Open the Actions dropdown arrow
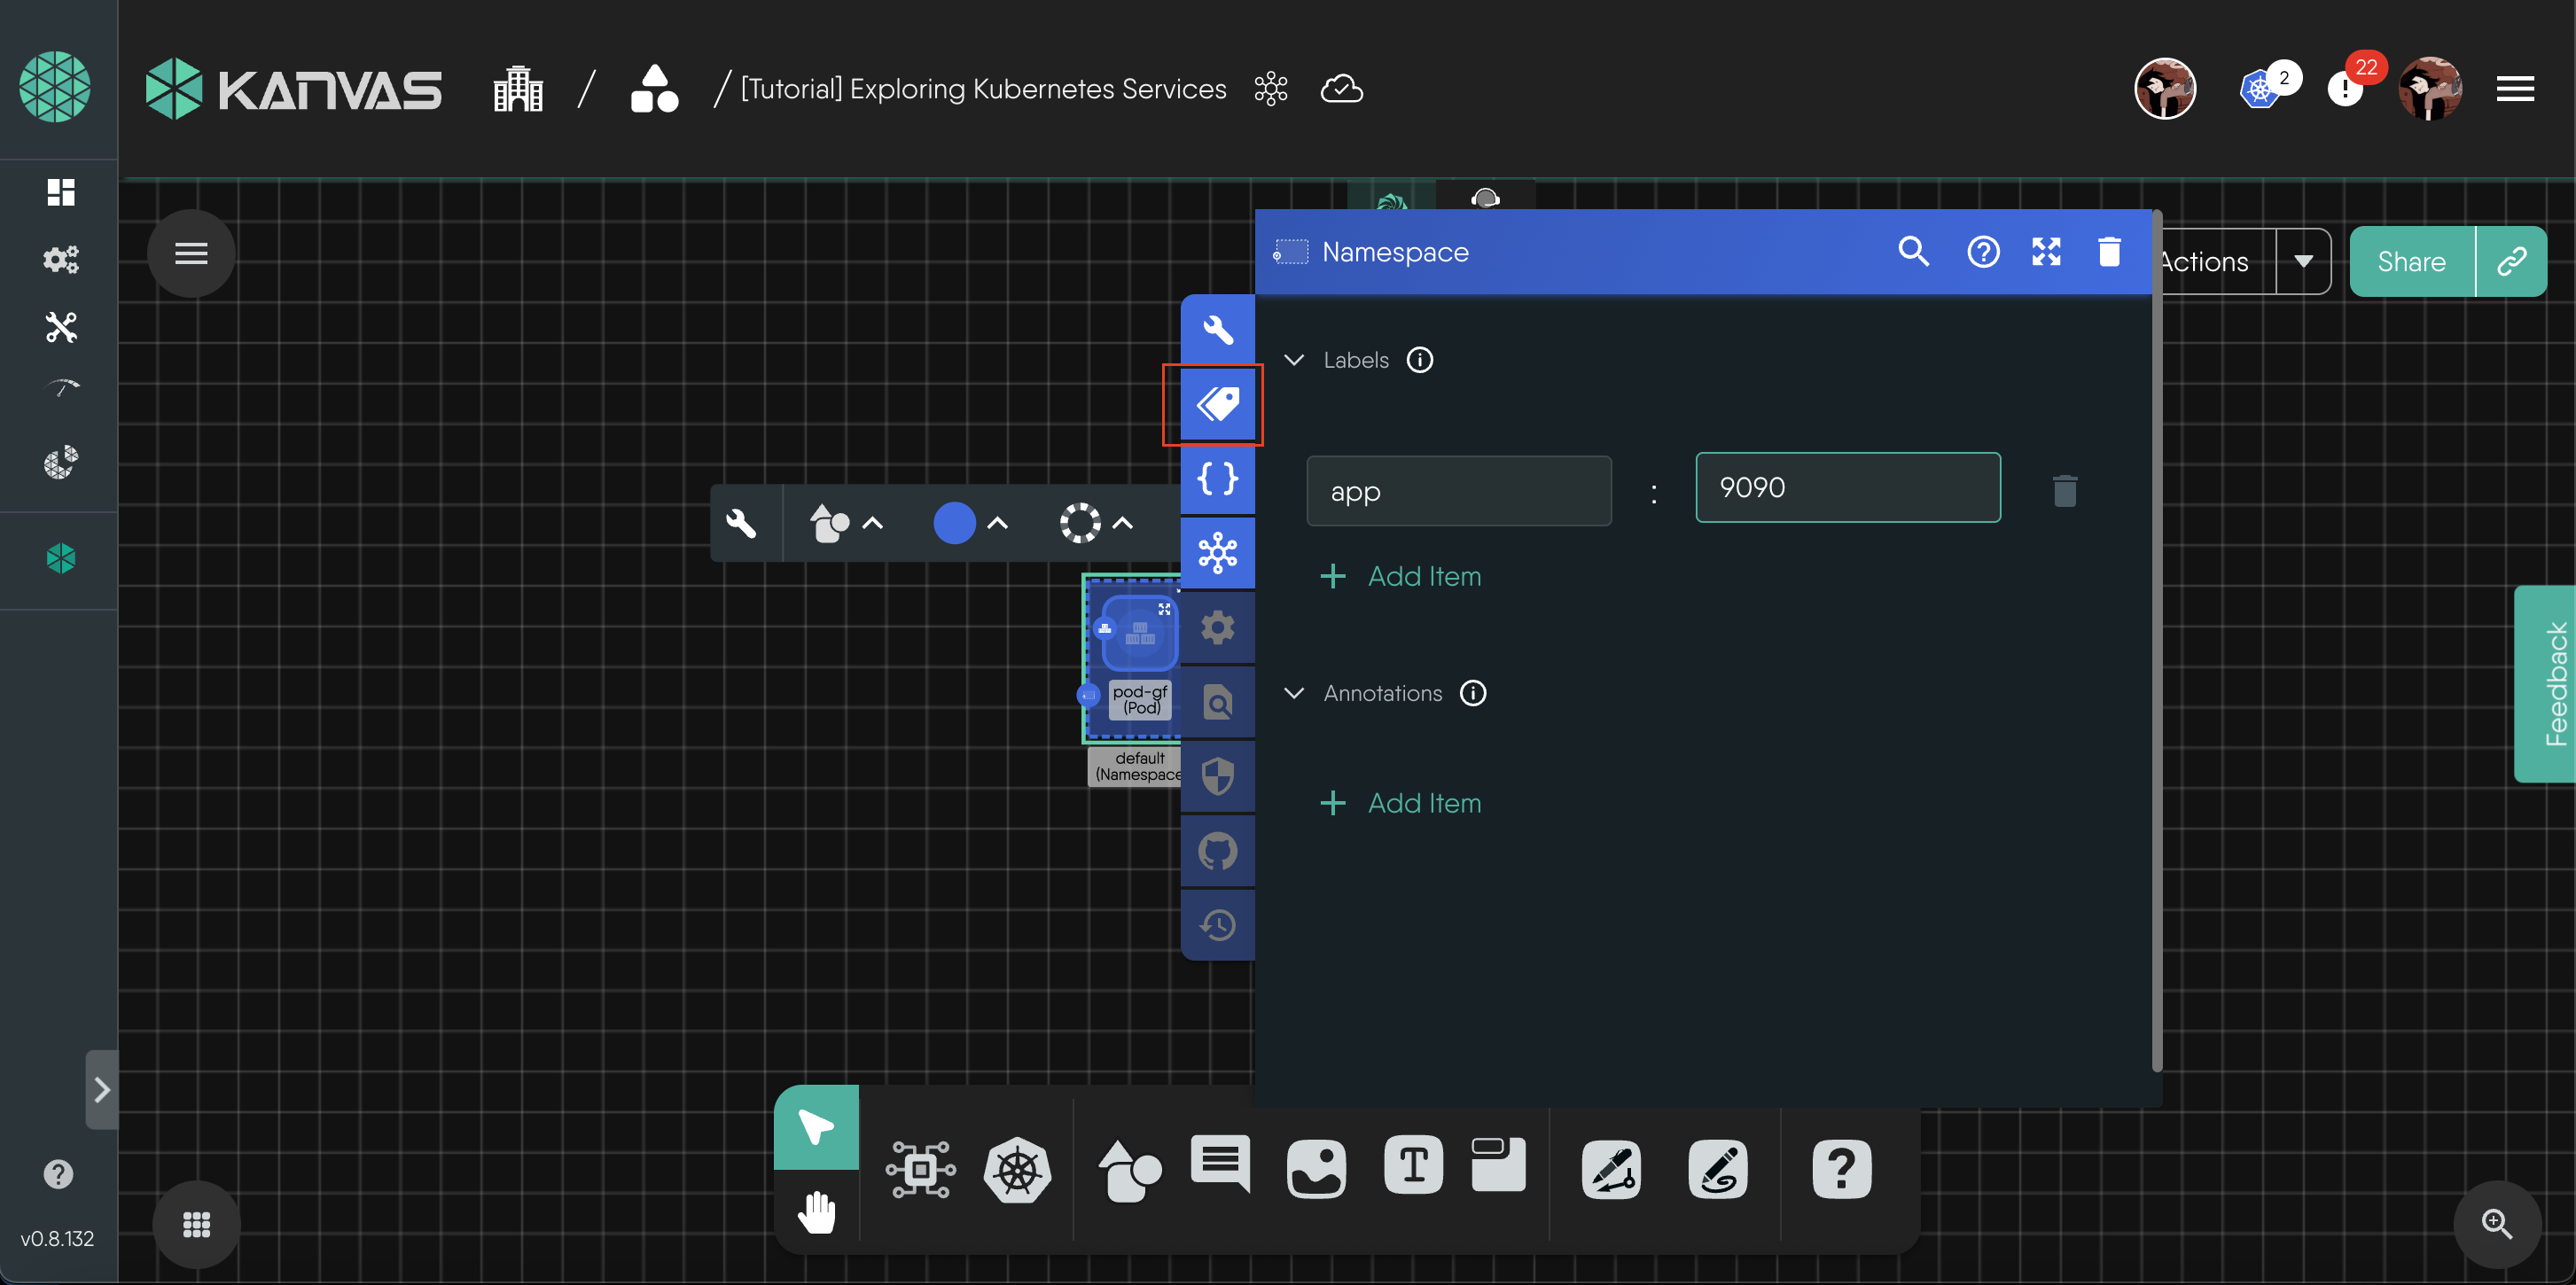The width and height of the screenshot is (2576, 1285). [x=2303, y=262]
